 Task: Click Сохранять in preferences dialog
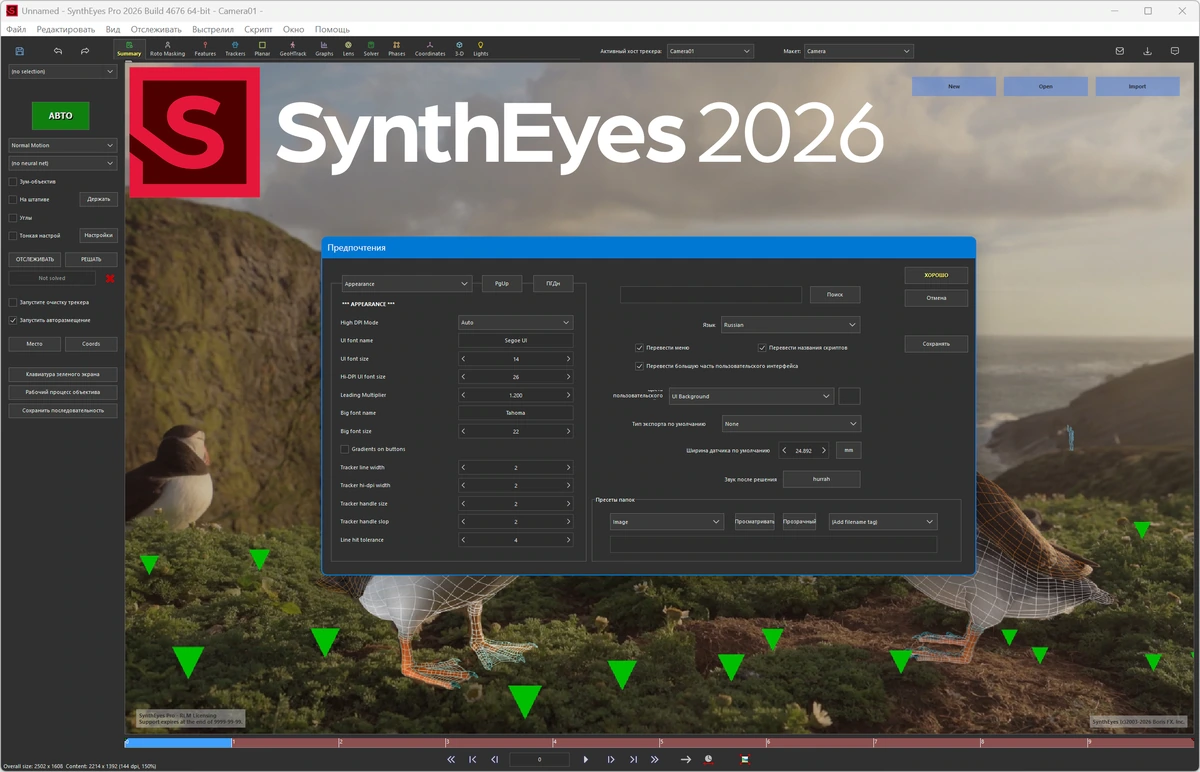[936, 343]
